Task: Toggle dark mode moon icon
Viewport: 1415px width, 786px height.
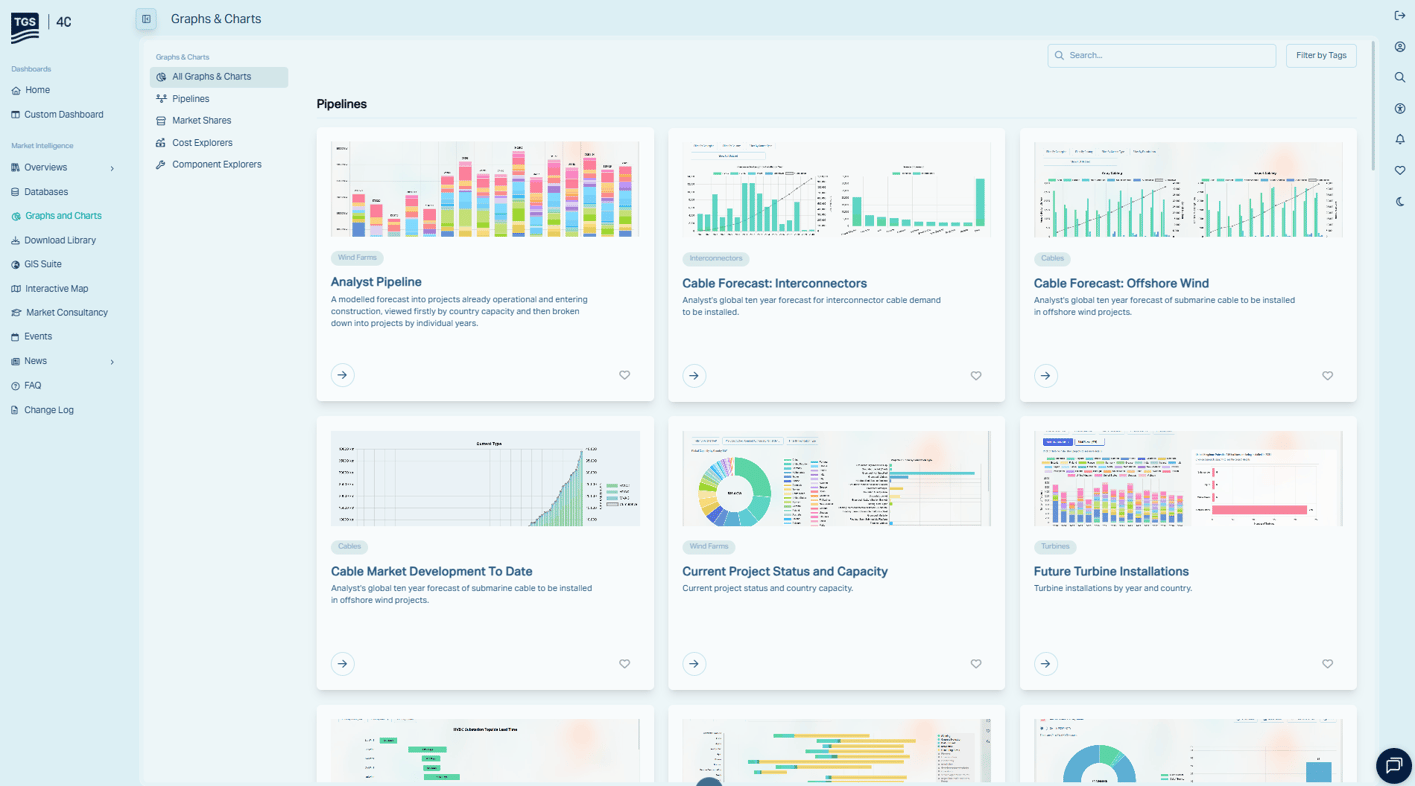Action: click(1400, 202)
